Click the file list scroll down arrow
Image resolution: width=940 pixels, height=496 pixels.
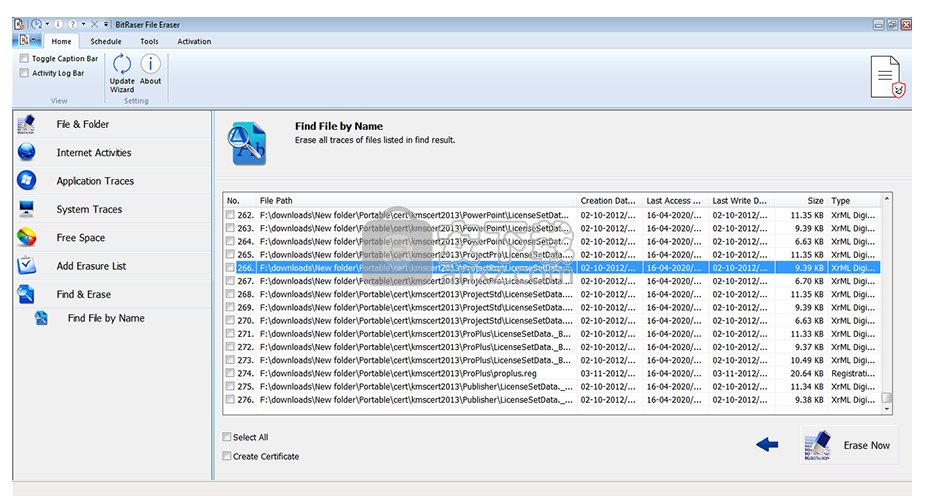click(x=887, y=408)
